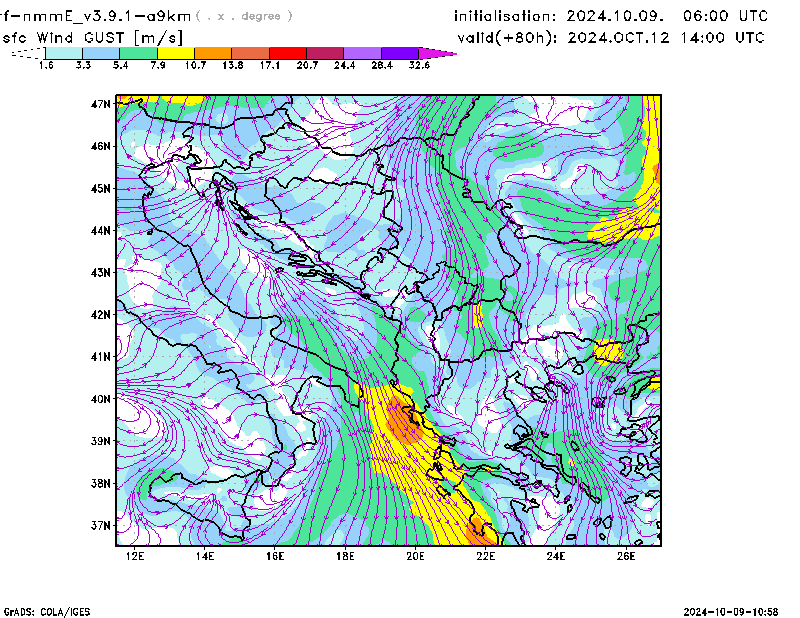Click the 41N latitude label
800x618 pixels.
101,357
